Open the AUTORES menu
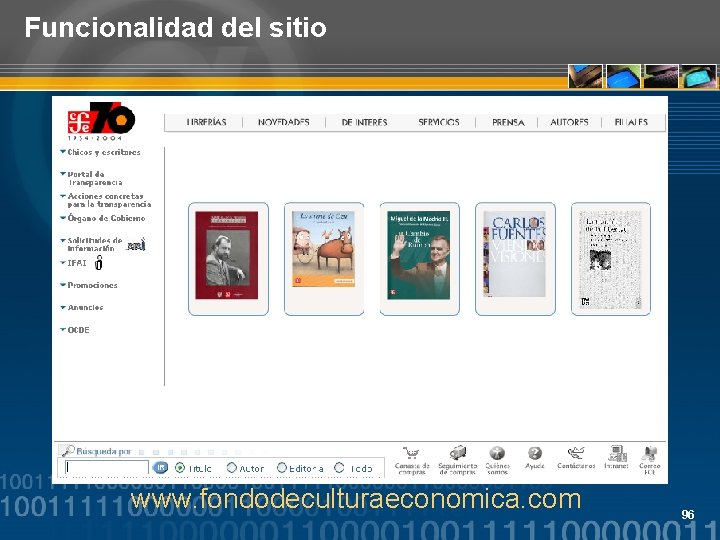This screenshot has height=540, width=720. click(569, 122)
